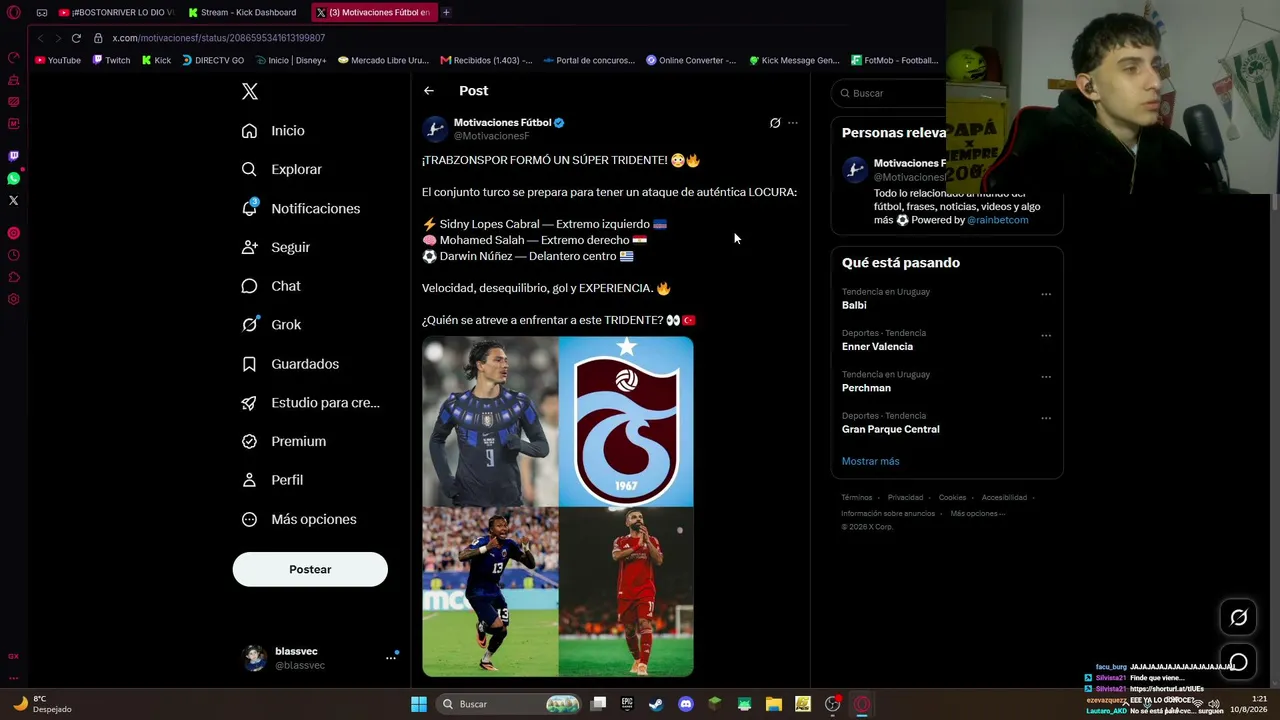The width and height of the screenshot is (1280, 720).
Task: Open Información sobre anuncios link
Action: 888,513
